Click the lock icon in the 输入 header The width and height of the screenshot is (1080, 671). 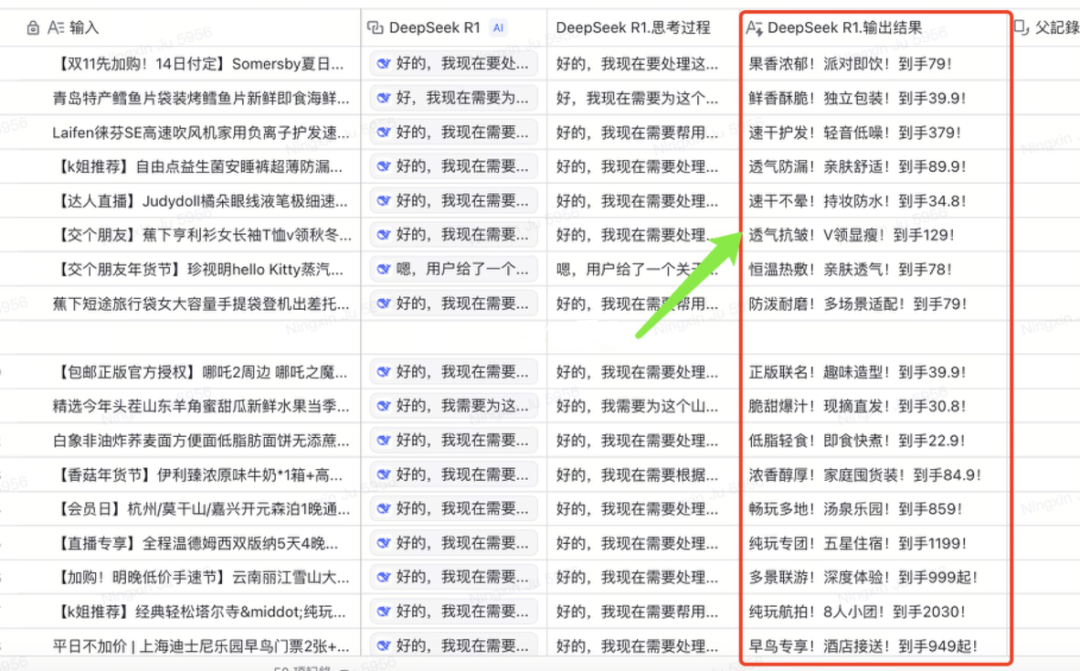click(x=33, y=28)
